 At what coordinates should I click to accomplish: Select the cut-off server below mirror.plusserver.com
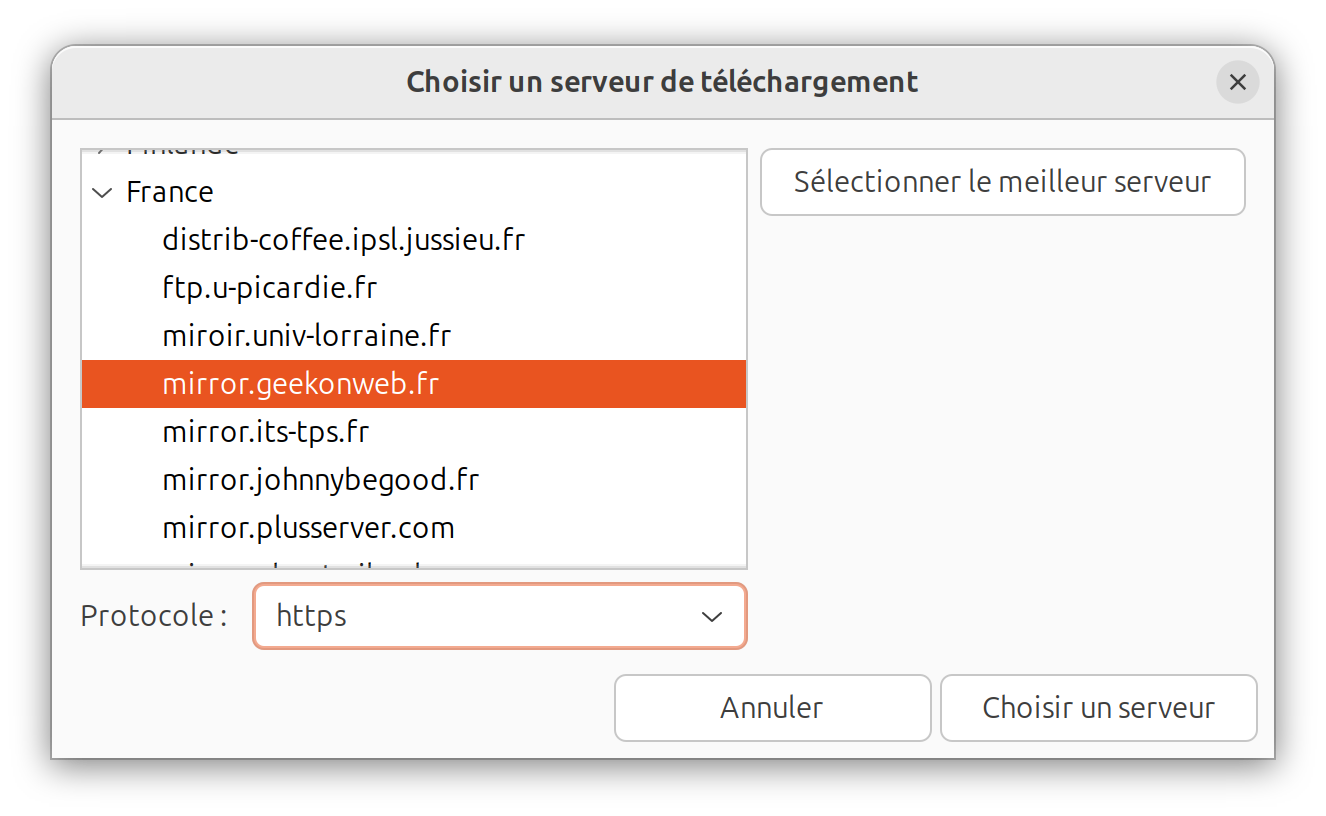pos(300,563)
